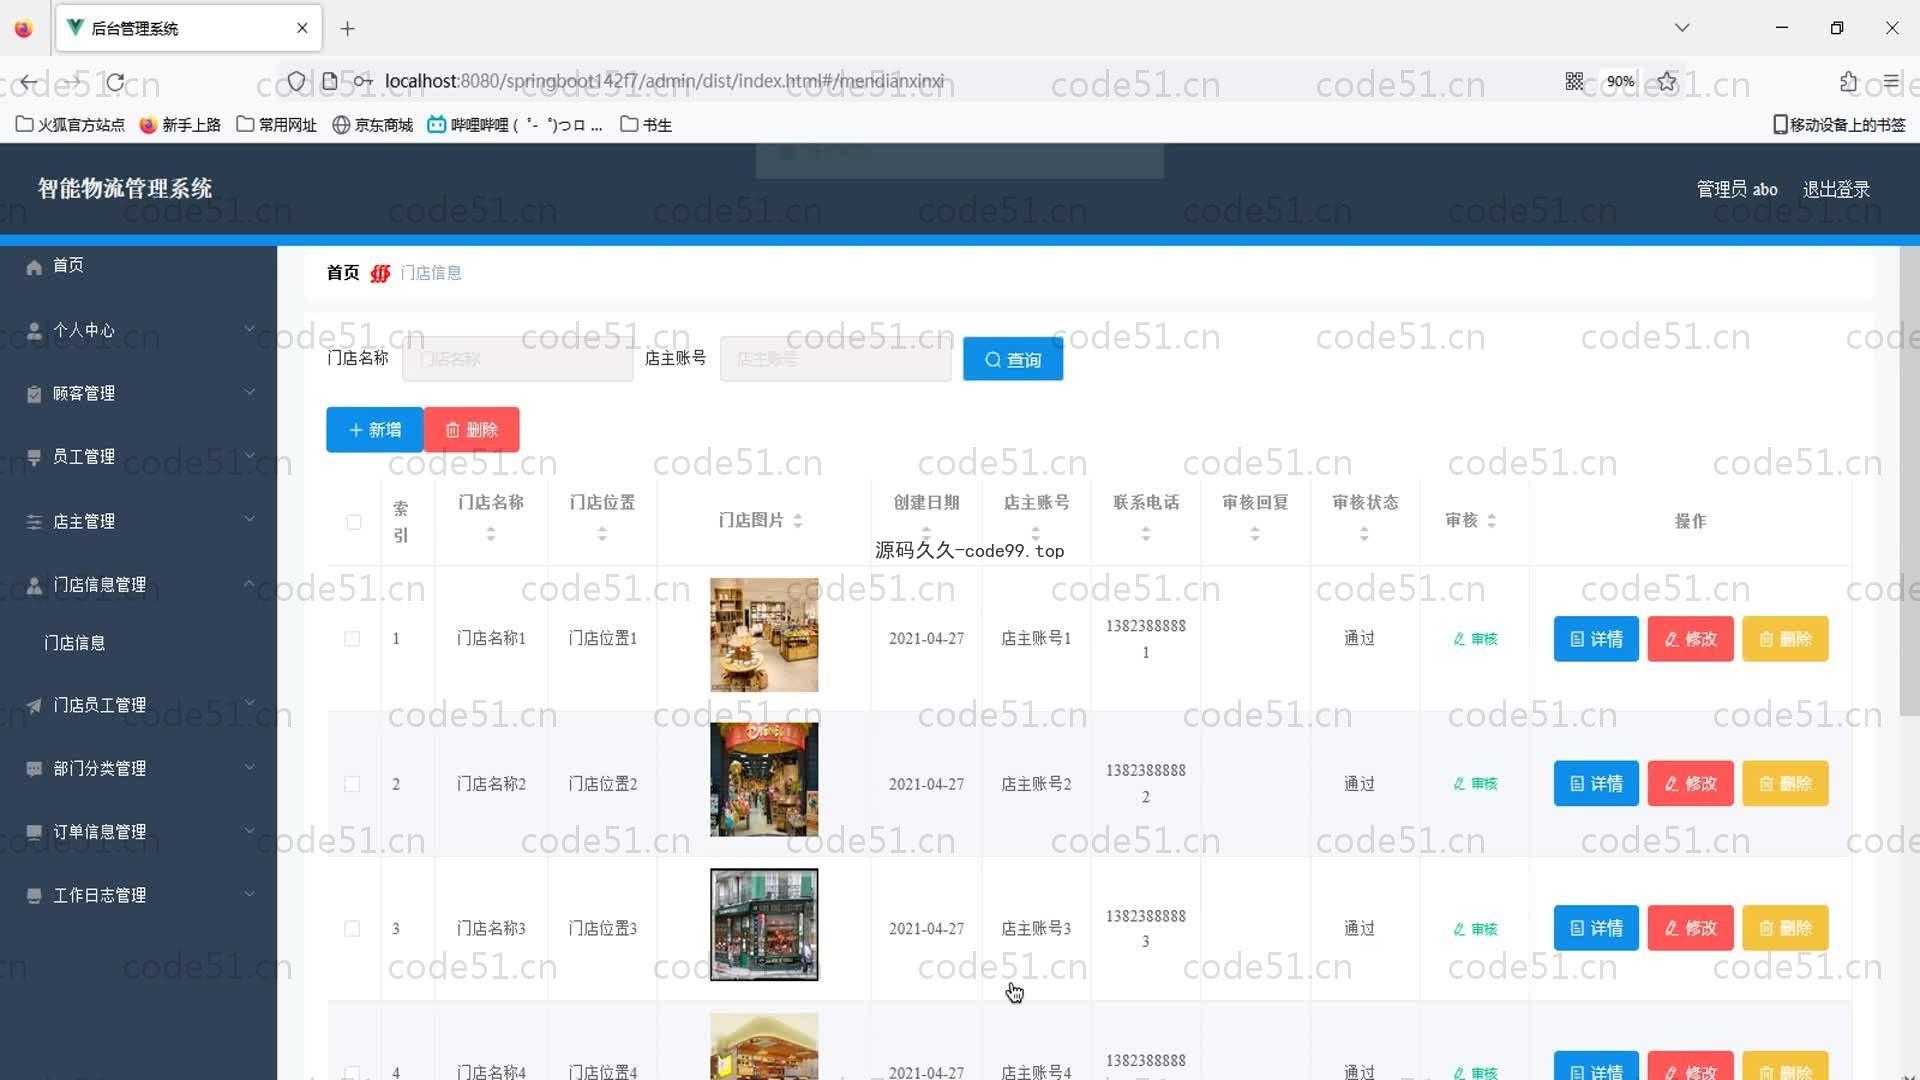
Task: Click the 首页 breadcrumb link
Action: click(343, 273)
